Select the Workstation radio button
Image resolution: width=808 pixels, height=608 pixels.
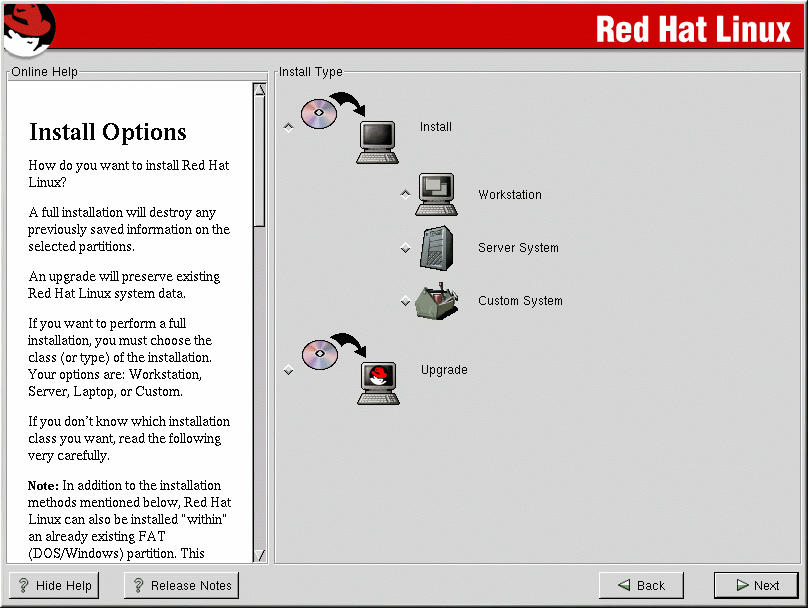point(405,195)
